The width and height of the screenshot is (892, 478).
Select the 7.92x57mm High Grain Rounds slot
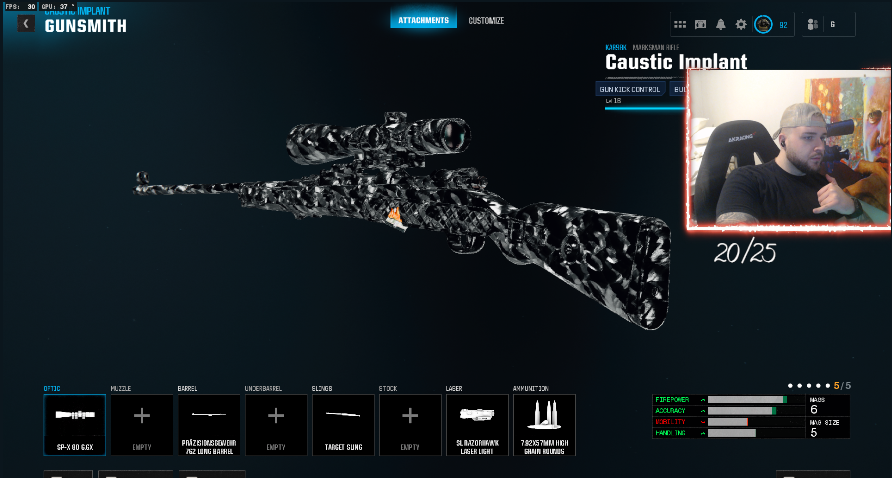click(544, 425)
